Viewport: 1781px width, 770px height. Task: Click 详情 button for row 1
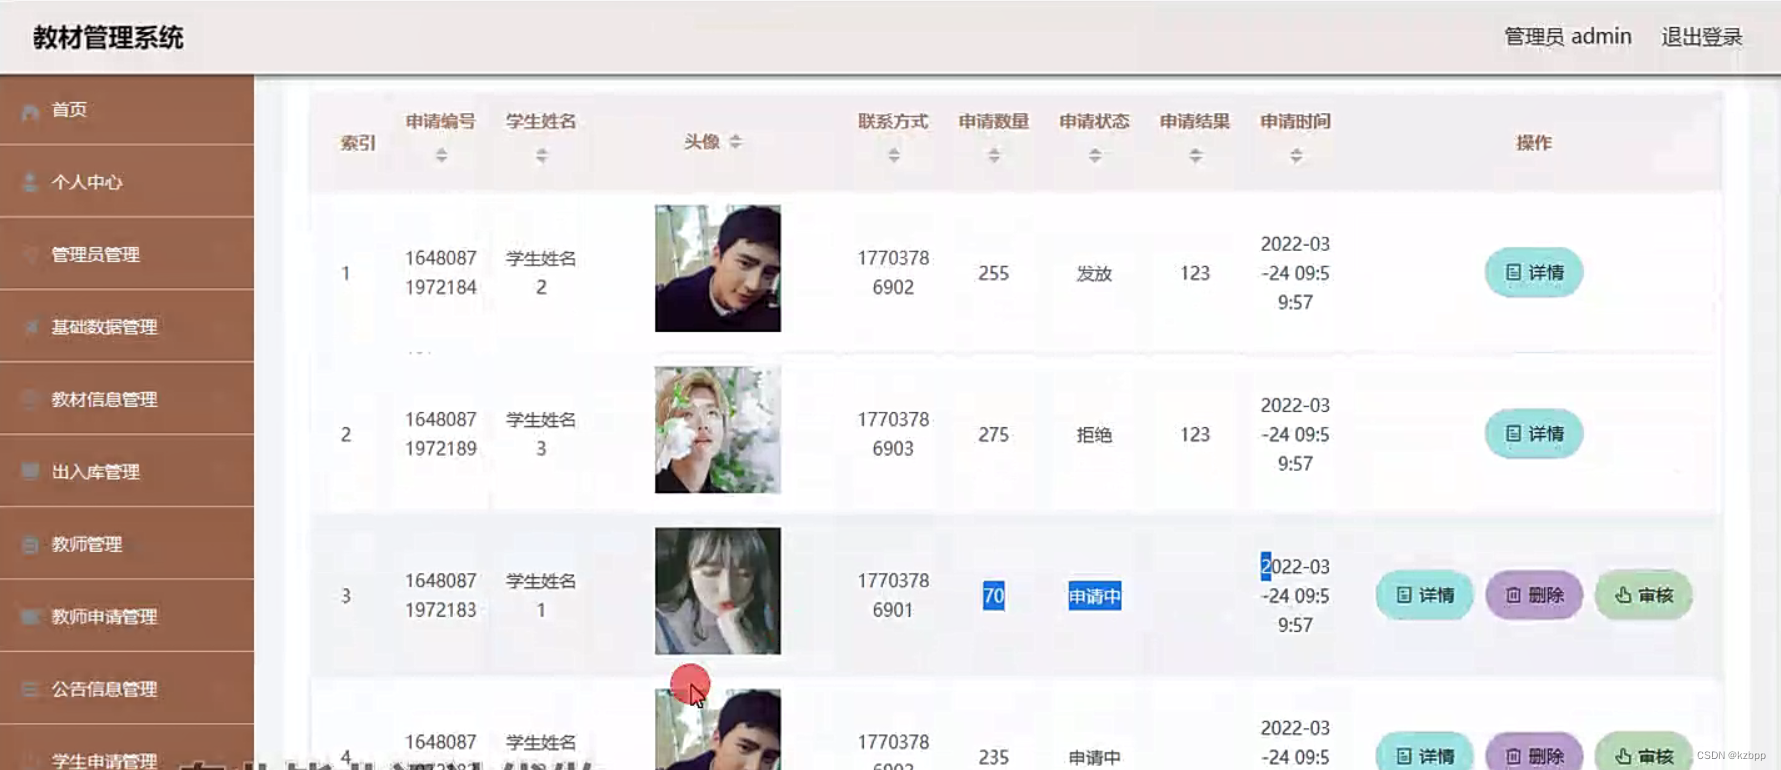[1534, 272]
